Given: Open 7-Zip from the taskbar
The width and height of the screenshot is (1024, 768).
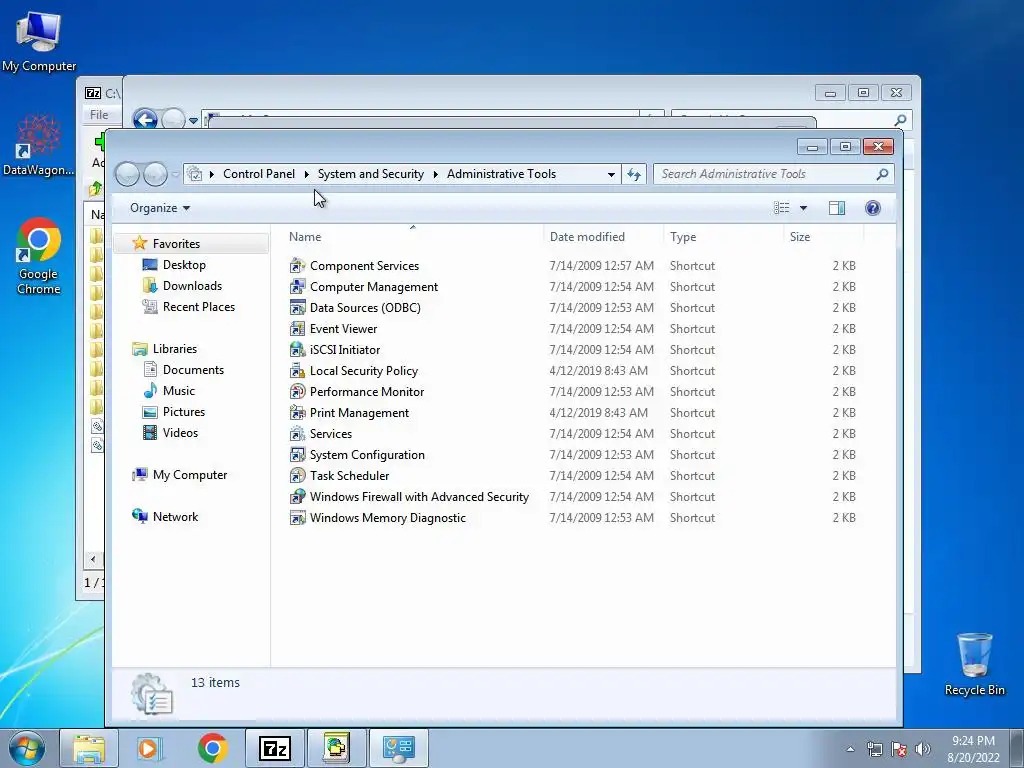Looking at the screenshot, I should pos(274,748).
